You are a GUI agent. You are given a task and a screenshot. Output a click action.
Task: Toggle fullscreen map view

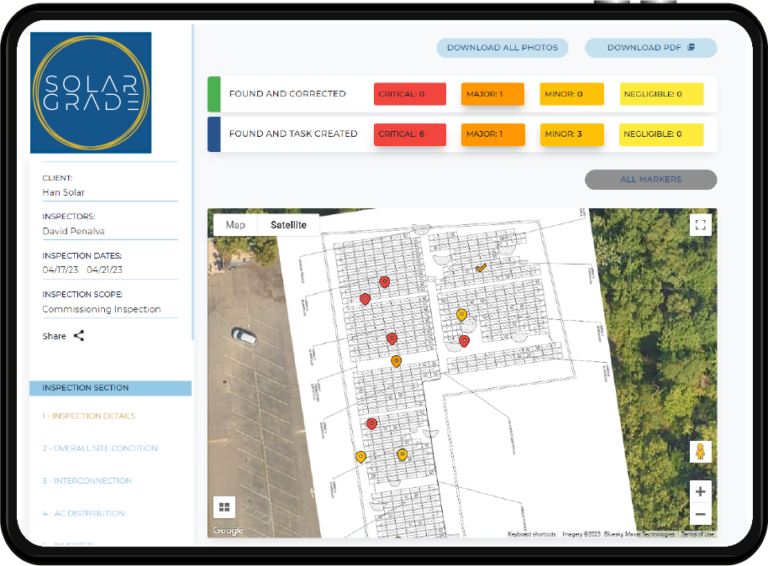700,225
